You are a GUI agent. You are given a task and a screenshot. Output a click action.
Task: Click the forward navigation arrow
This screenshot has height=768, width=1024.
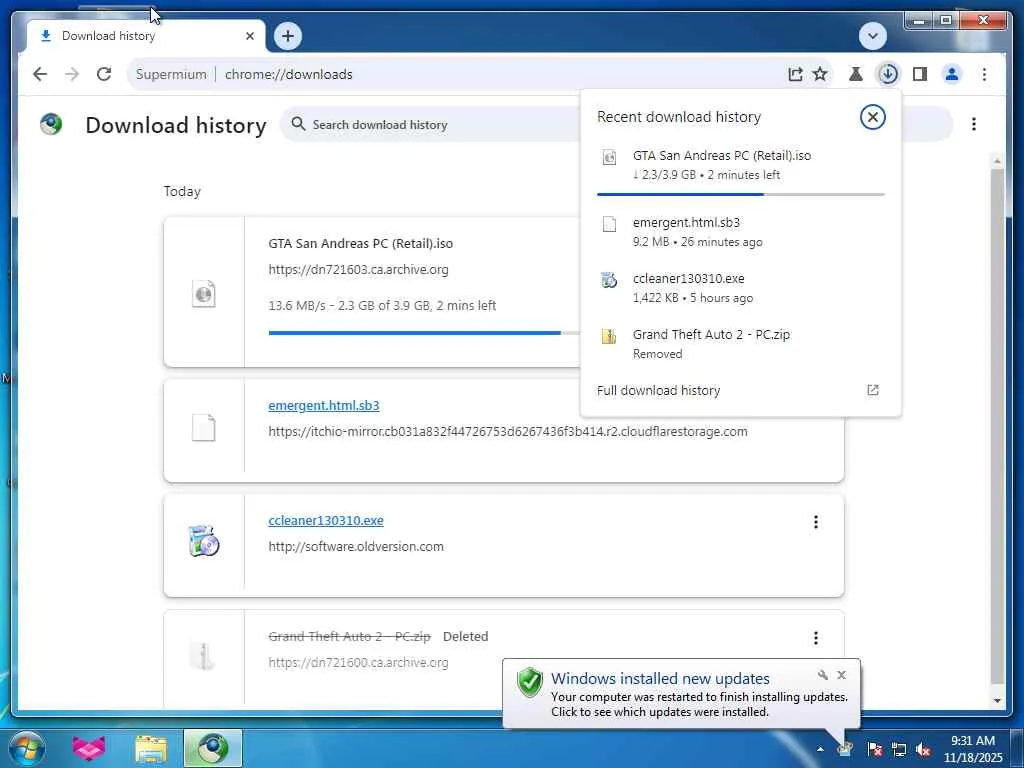72,74
